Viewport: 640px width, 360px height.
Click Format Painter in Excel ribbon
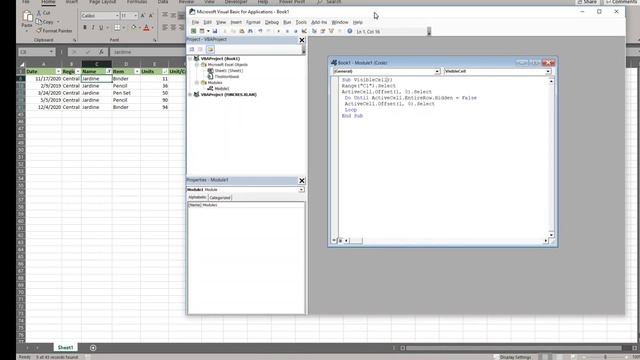(x=54, y=31)
